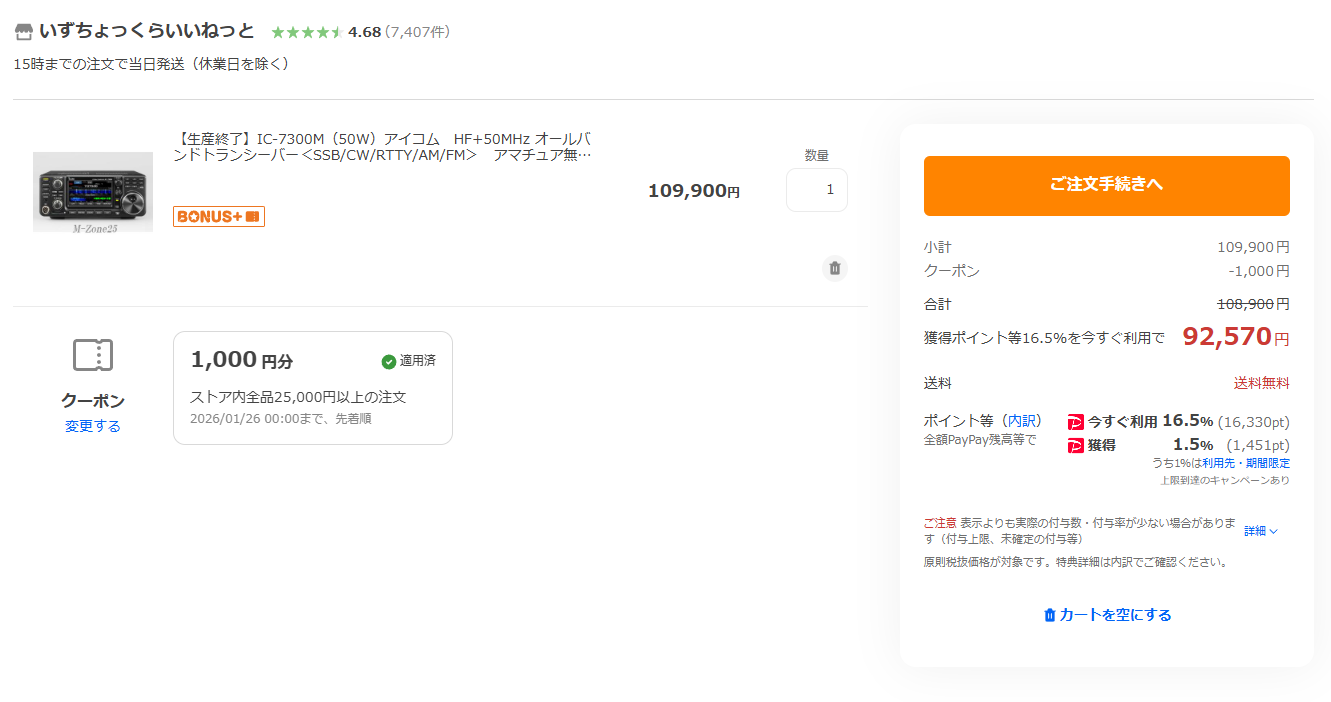This screenshot has height=702, width=1331.
Task: Click the coupon ticket icon
Action: (93, 355)
